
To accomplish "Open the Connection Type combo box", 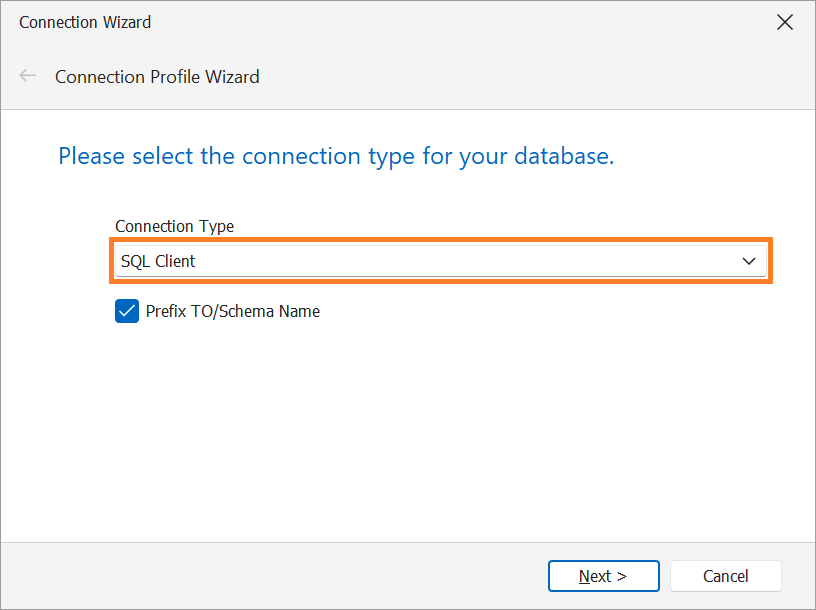I will click(x=440, y=261).
